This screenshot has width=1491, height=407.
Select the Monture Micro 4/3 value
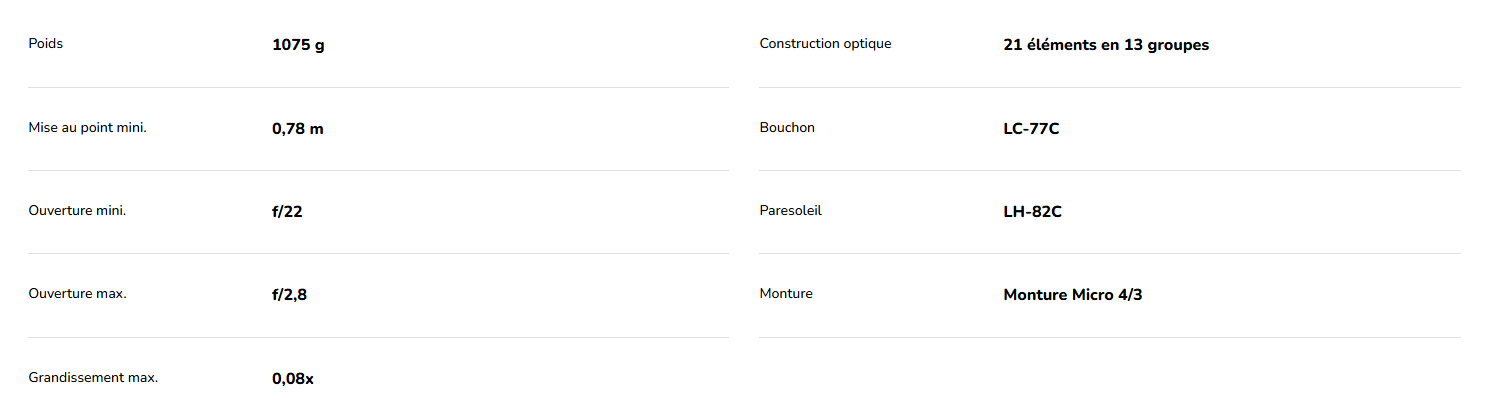(1072, 295)
